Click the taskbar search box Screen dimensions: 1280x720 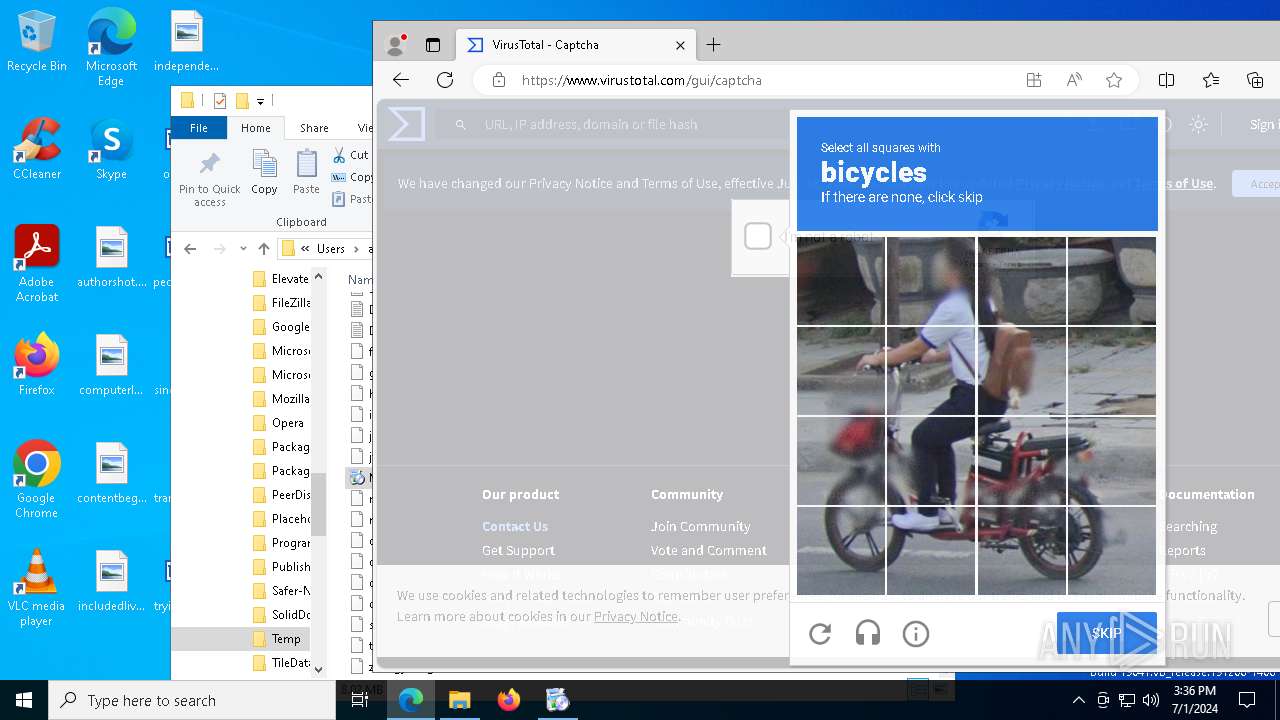[192, 700]
